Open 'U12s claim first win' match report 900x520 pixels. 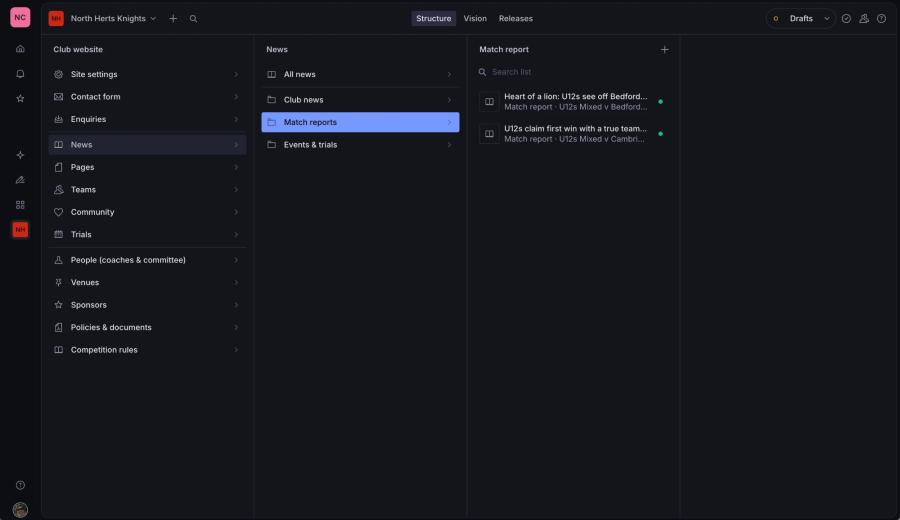574,134
